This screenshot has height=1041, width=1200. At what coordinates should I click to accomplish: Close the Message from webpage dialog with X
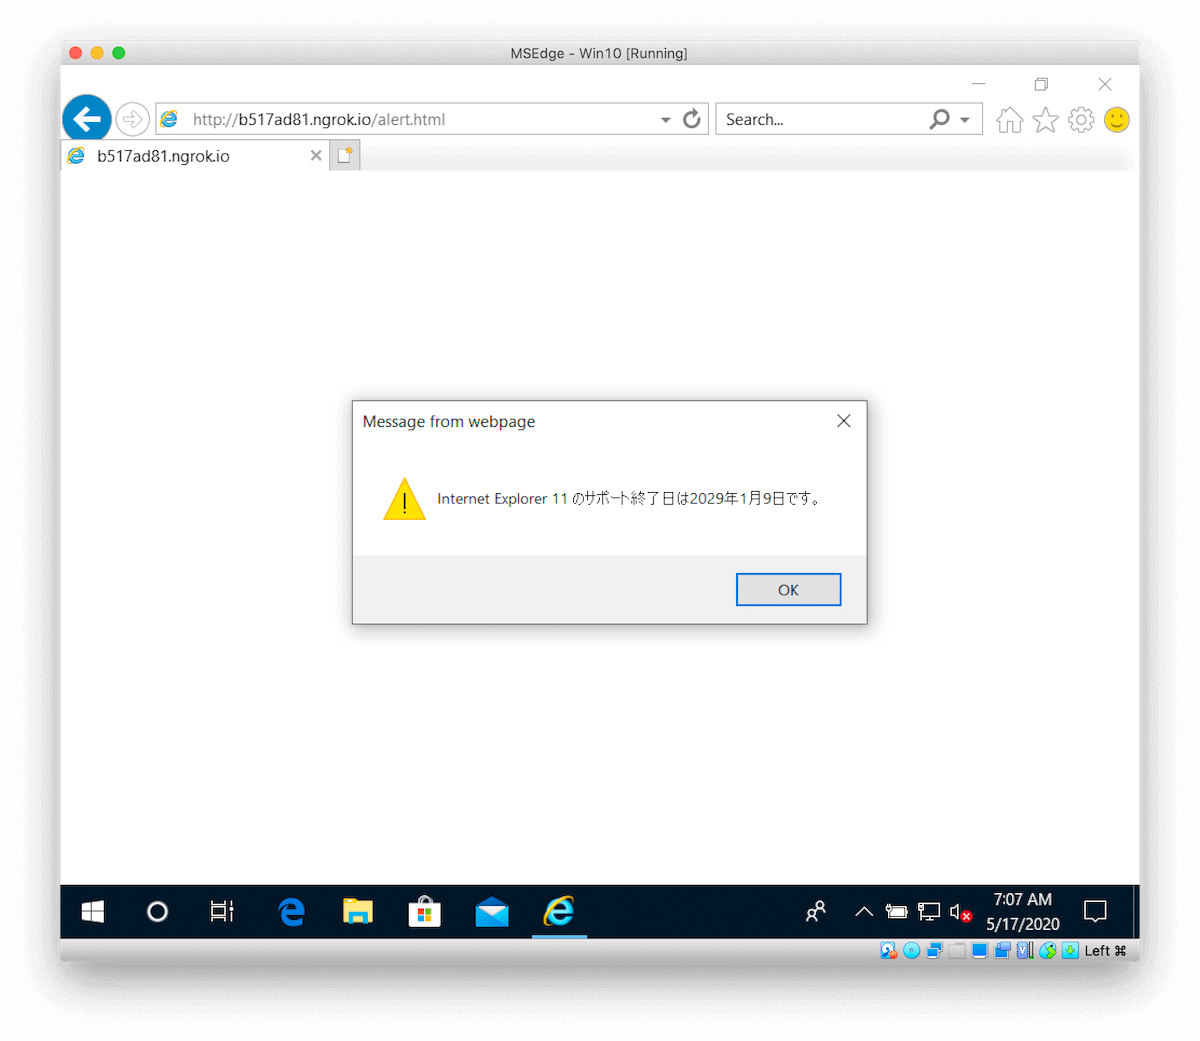(844, 421)
